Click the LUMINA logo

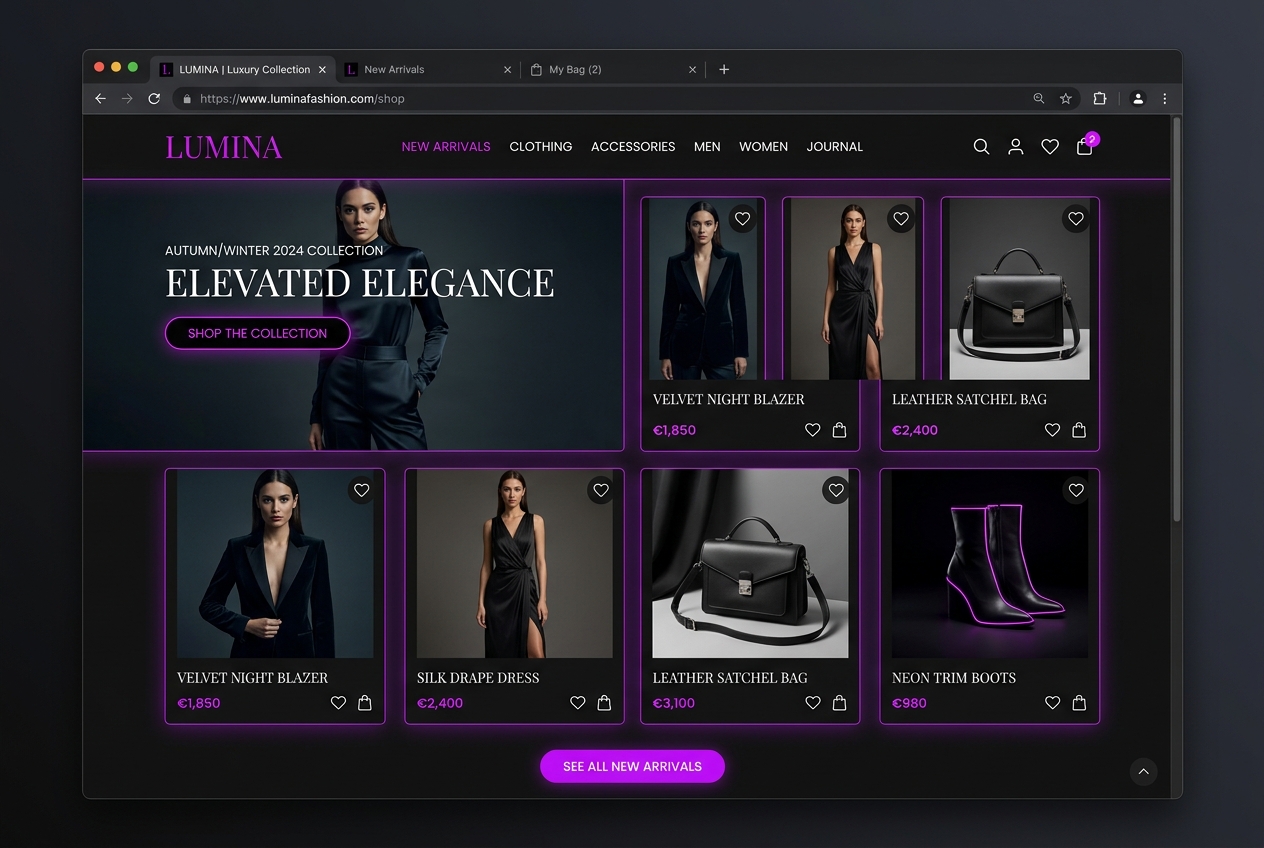click(224, 147)
